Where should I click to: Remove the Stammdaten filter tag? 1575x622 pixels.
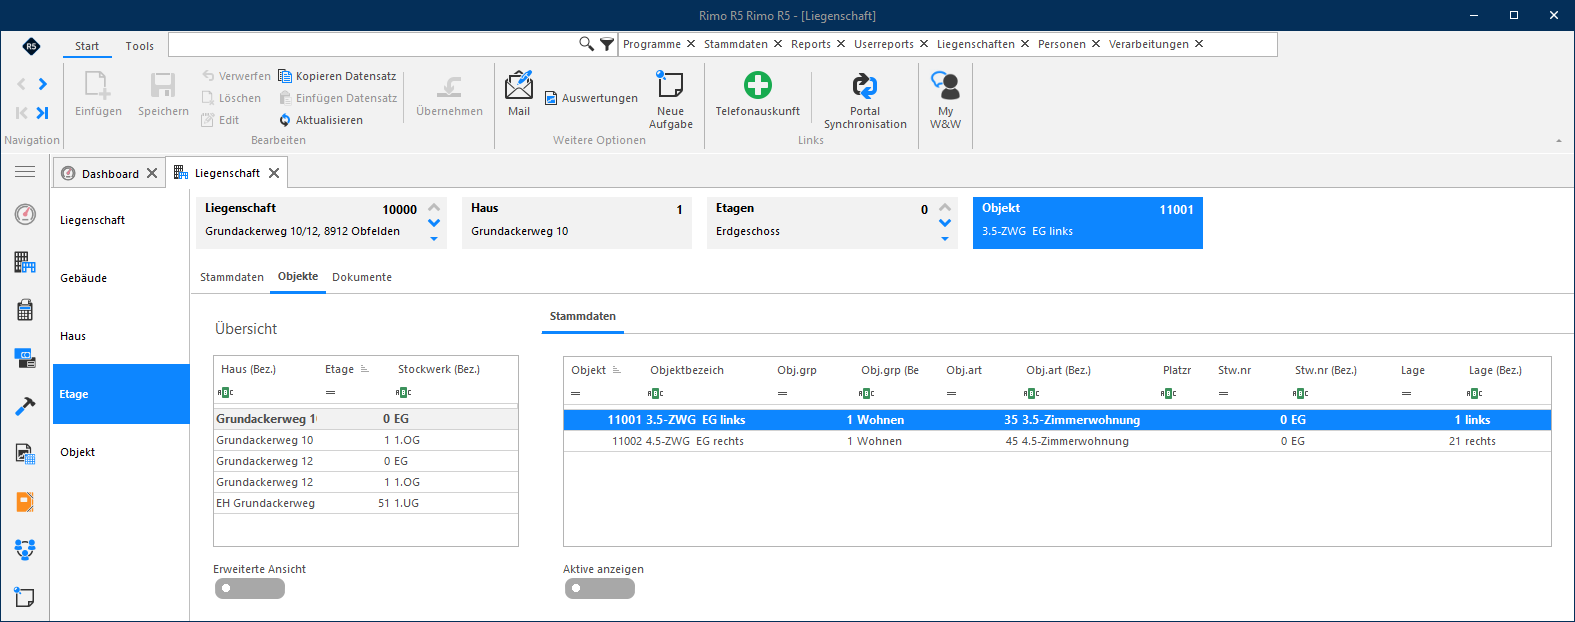pyautogui.click(x=778, y=44)
